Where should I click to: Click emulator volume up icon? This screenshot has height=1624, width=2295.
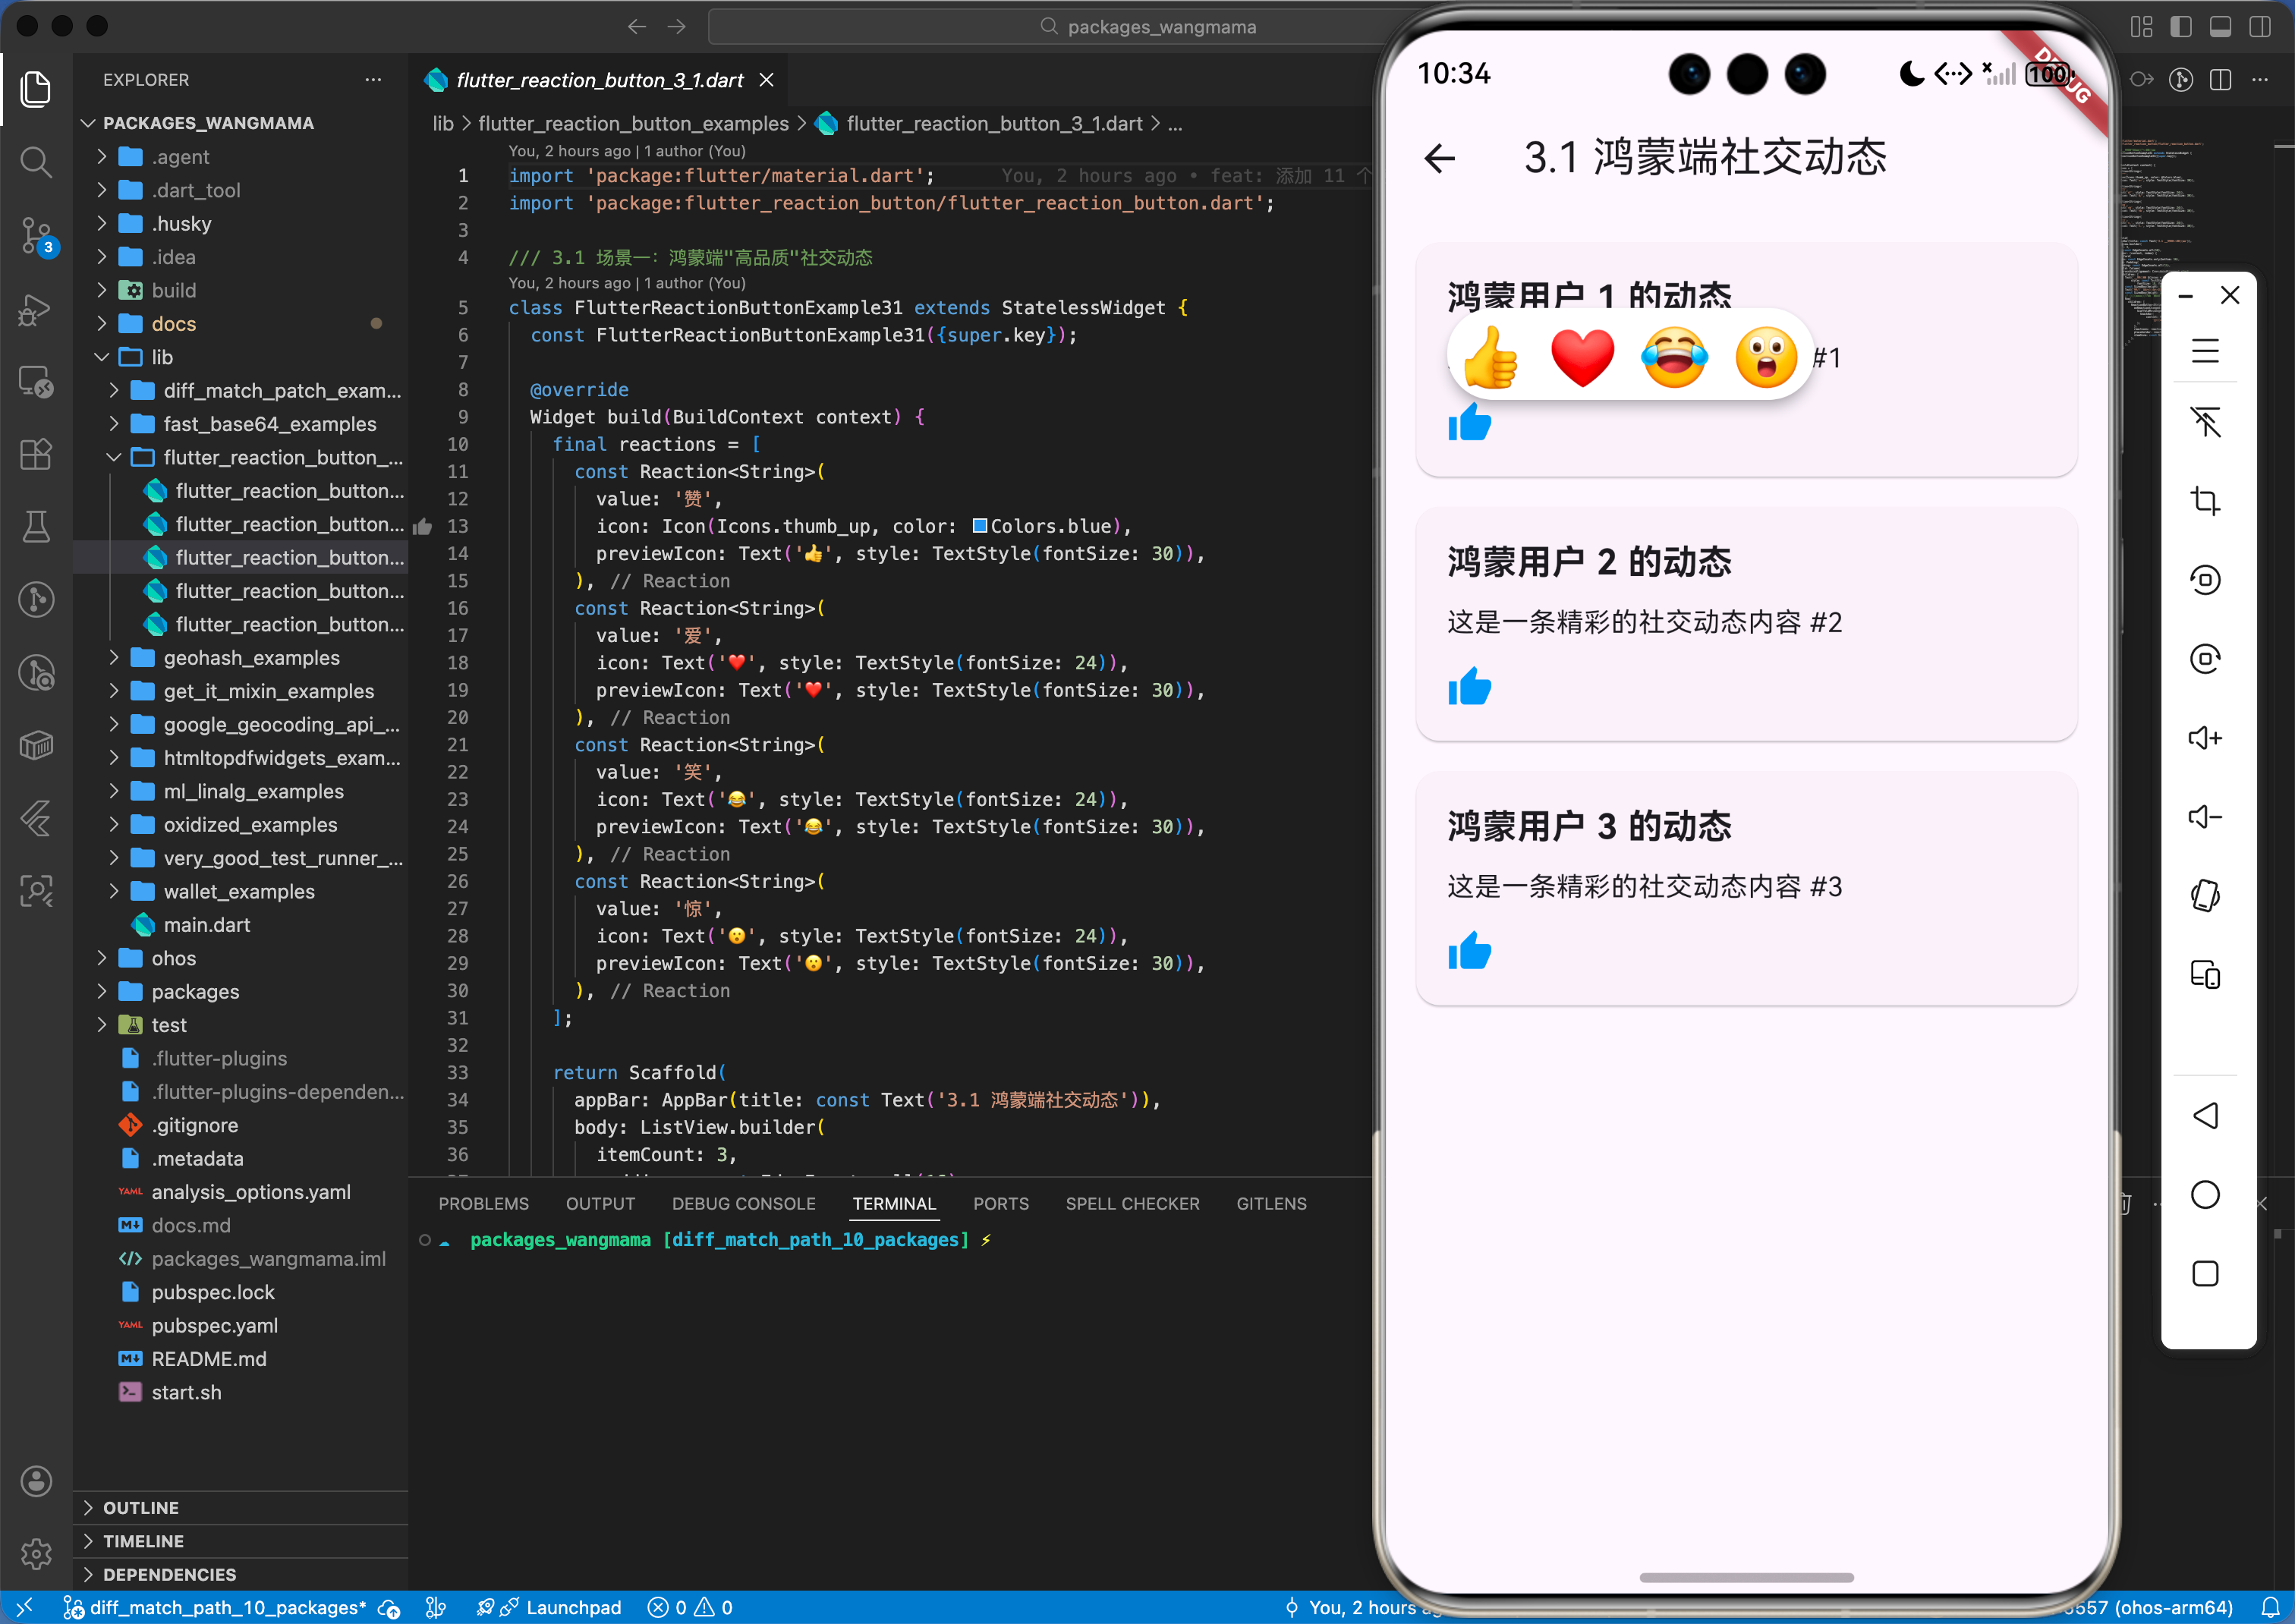2204,738
